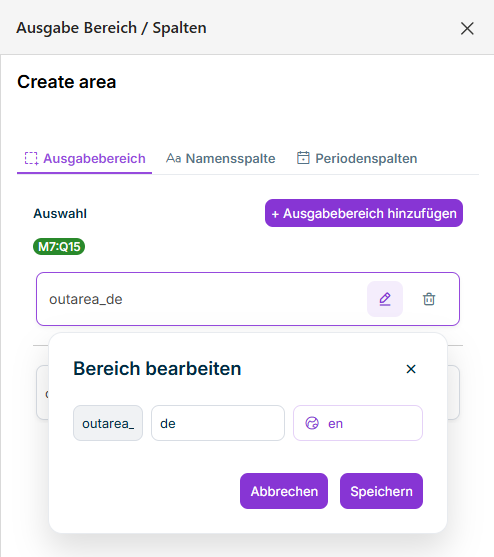
Task: Click the Speichern button
Action: 381,491
